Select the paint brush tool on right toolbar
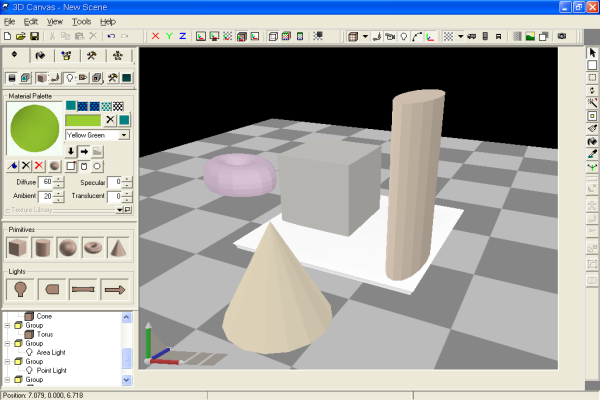The height and width of the screenshot is (400, 600). [592, 129]
